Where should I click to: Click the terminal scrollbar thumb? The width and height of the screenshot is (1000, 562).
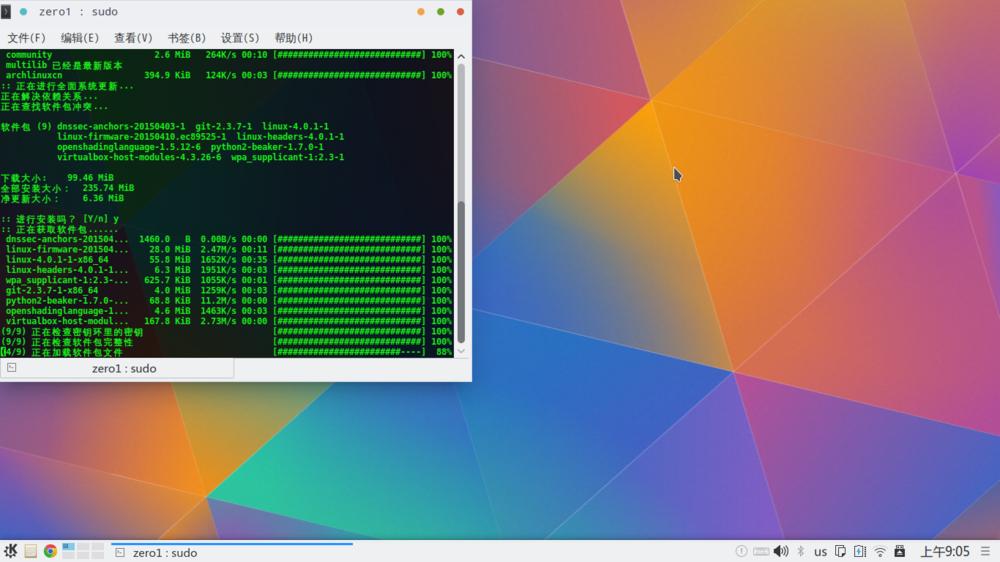[x=461, y=272]
